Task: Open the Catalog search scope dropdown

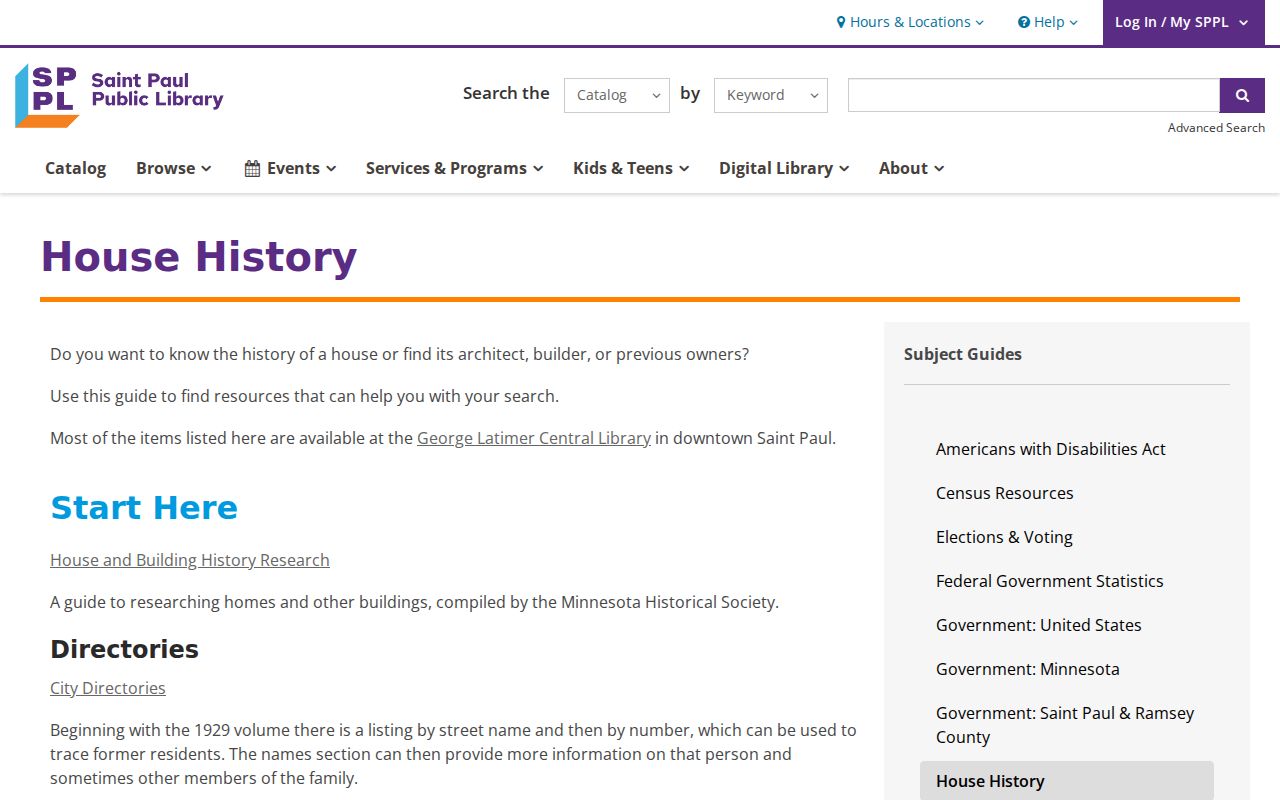Action: point(617,95)
